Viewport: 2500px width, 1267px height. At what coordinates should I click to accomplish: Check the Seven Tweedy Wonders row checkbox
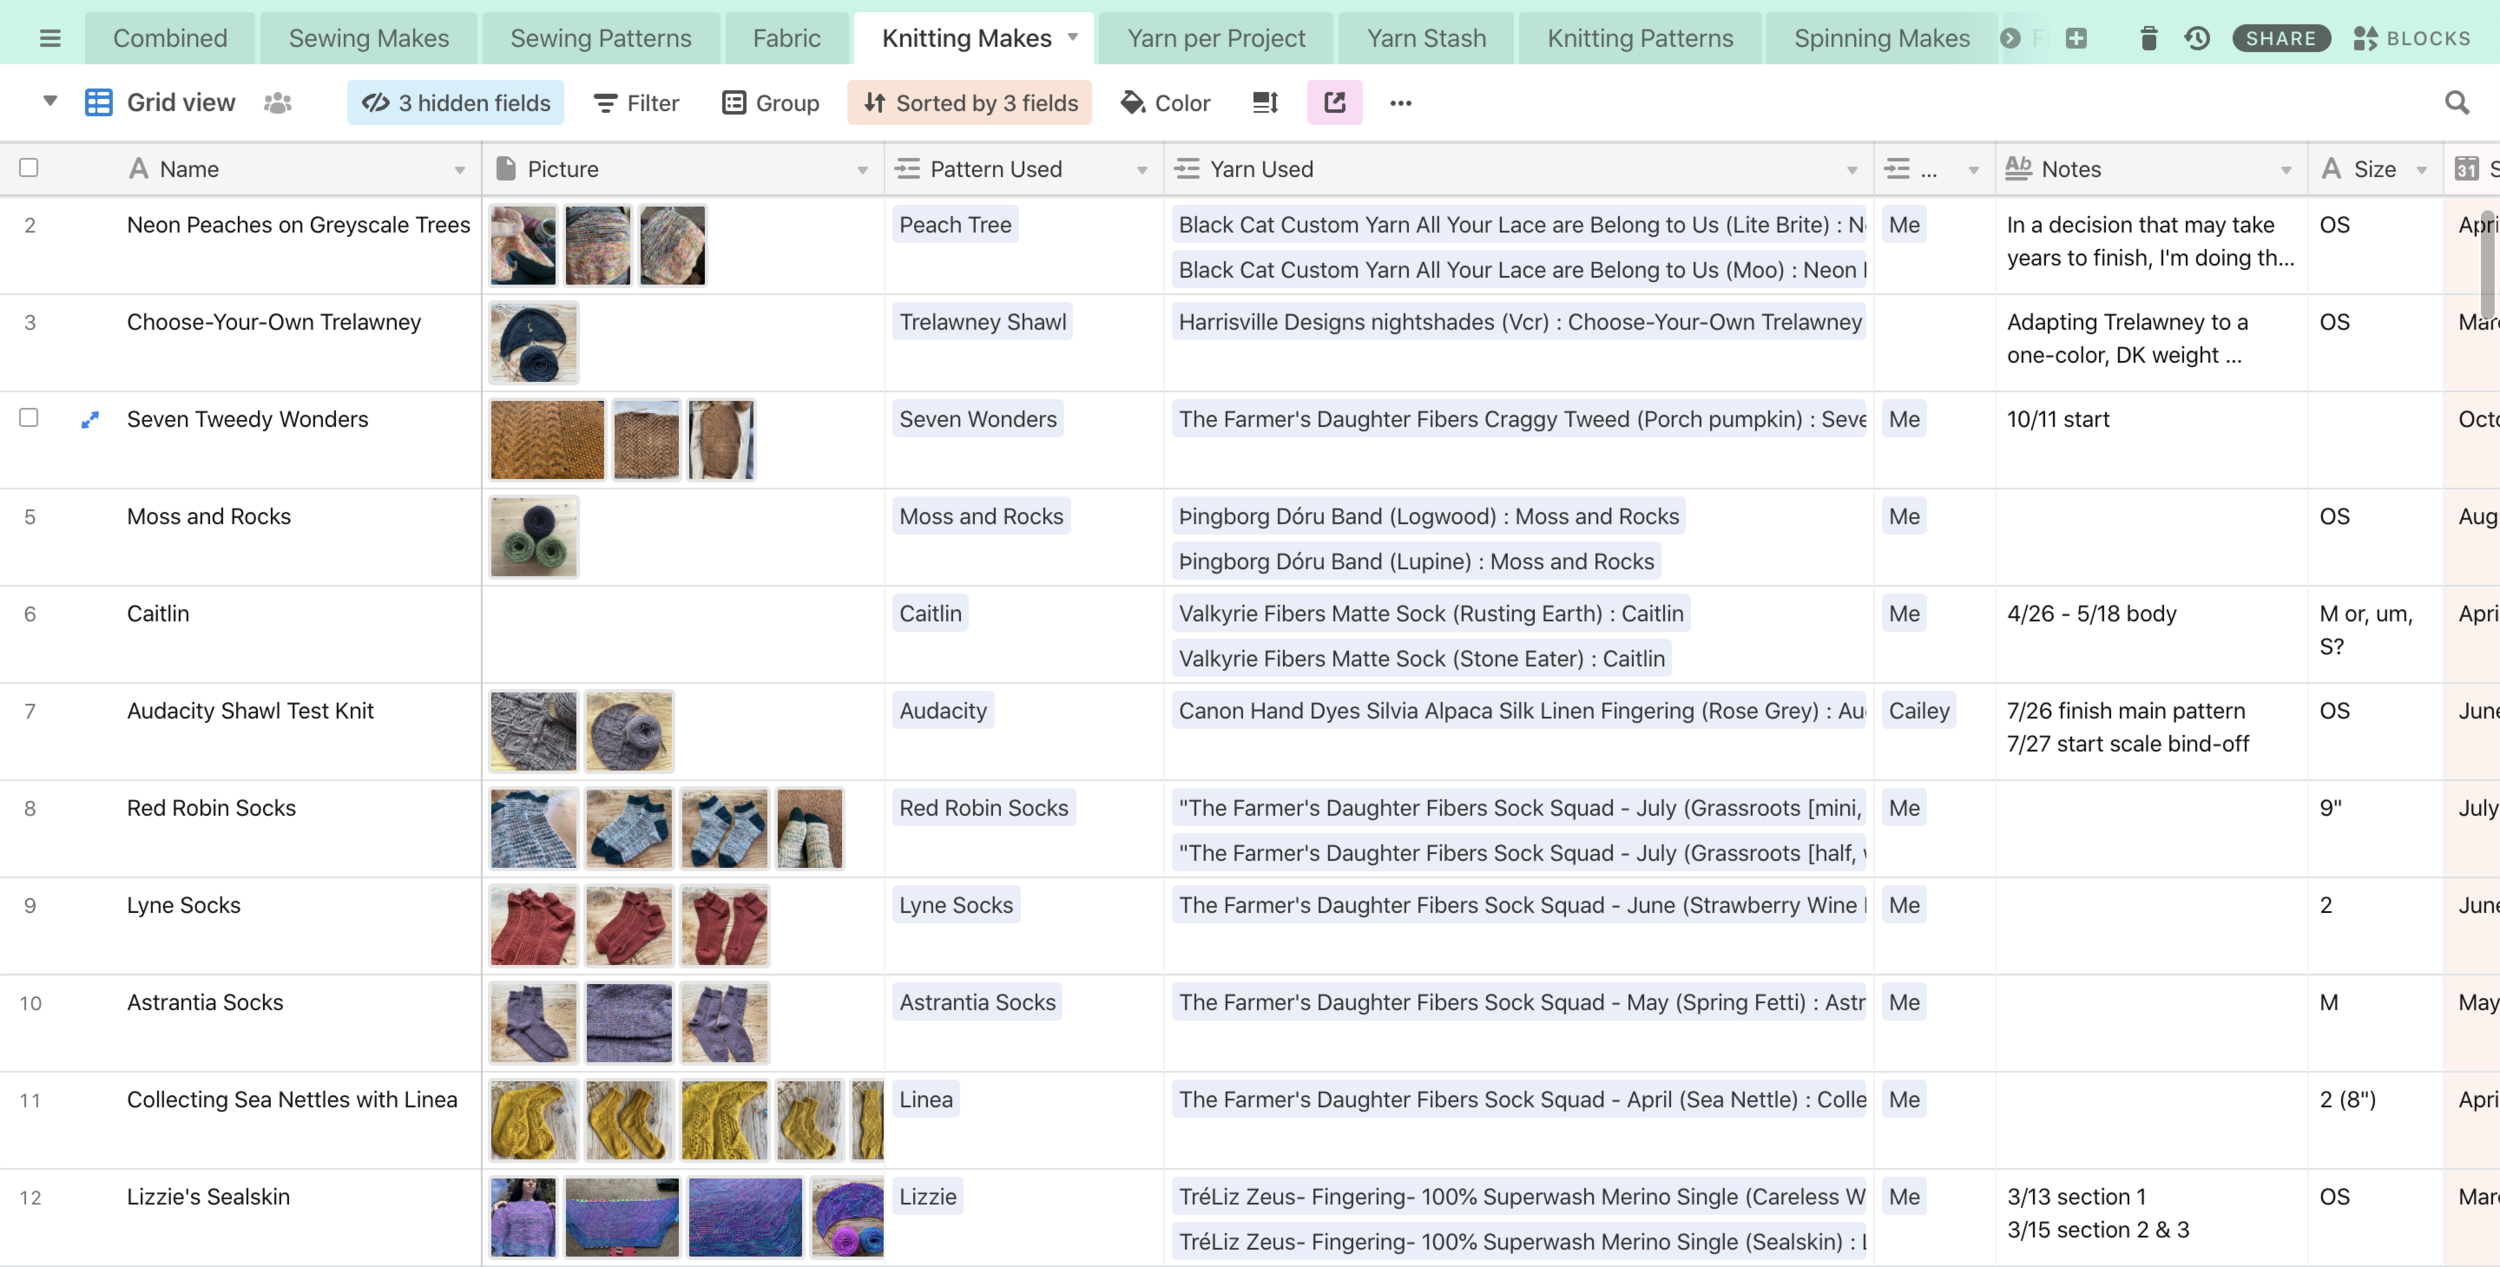pyautogui.click(x=29, y=418)
